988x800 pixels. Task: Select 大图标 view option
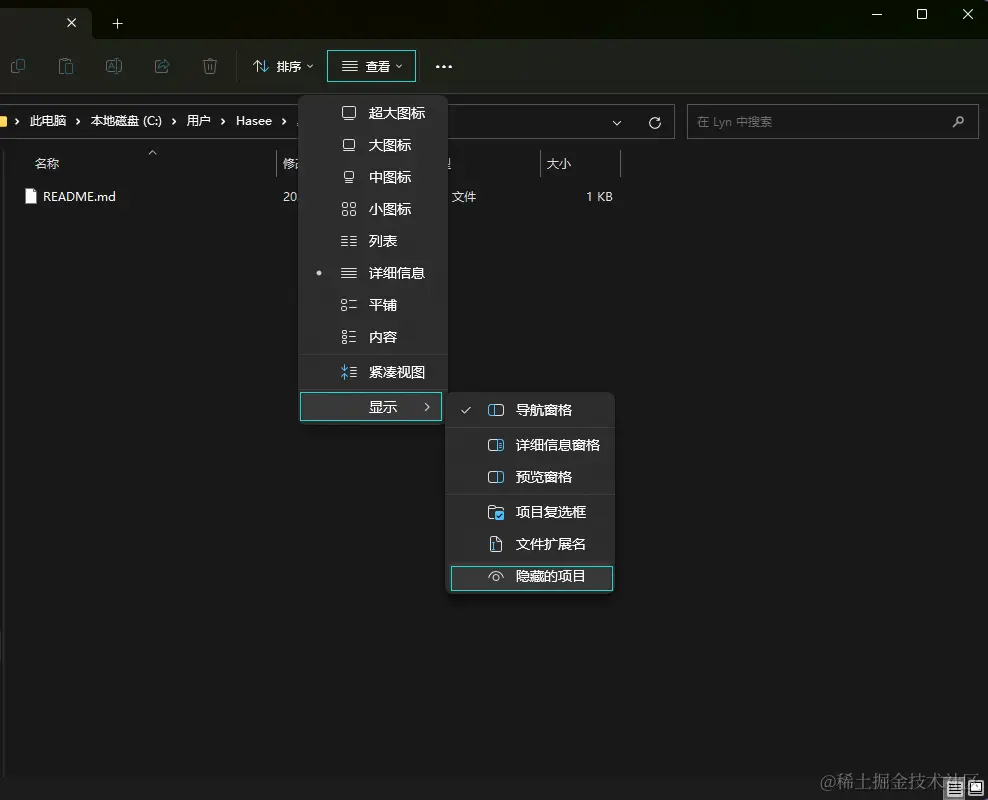373,145
